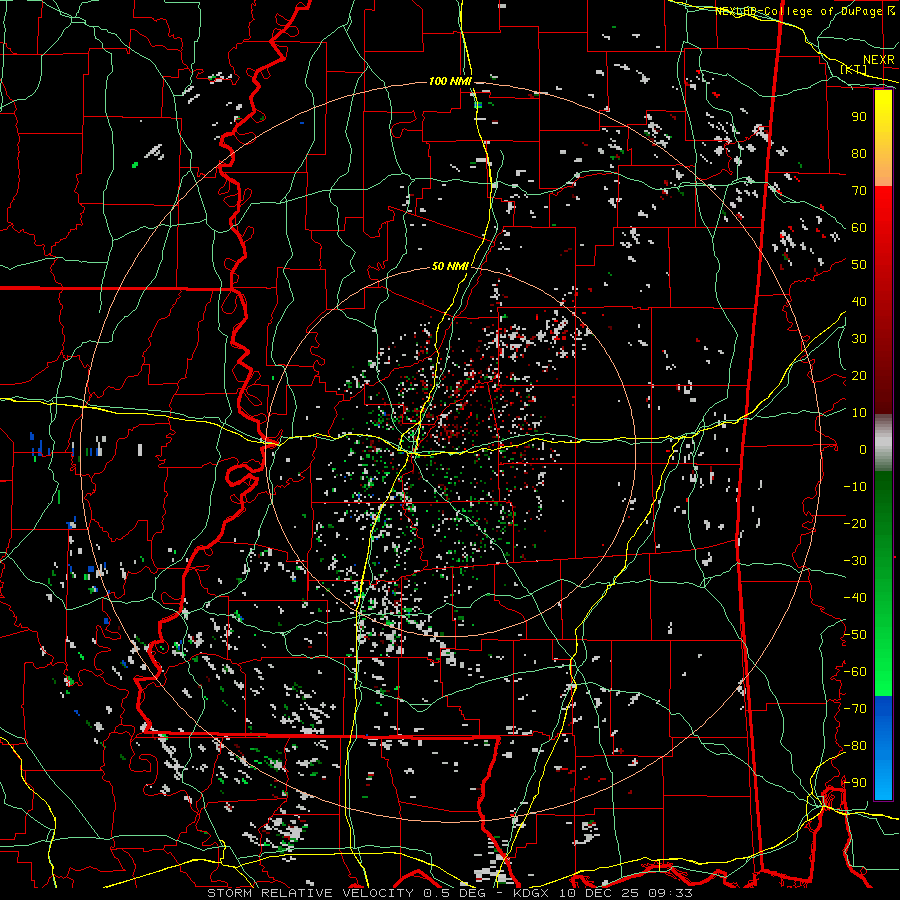Click the -80 value on velocity scale
This screenshot has width=900, height=900.
(x=855, y=746)
